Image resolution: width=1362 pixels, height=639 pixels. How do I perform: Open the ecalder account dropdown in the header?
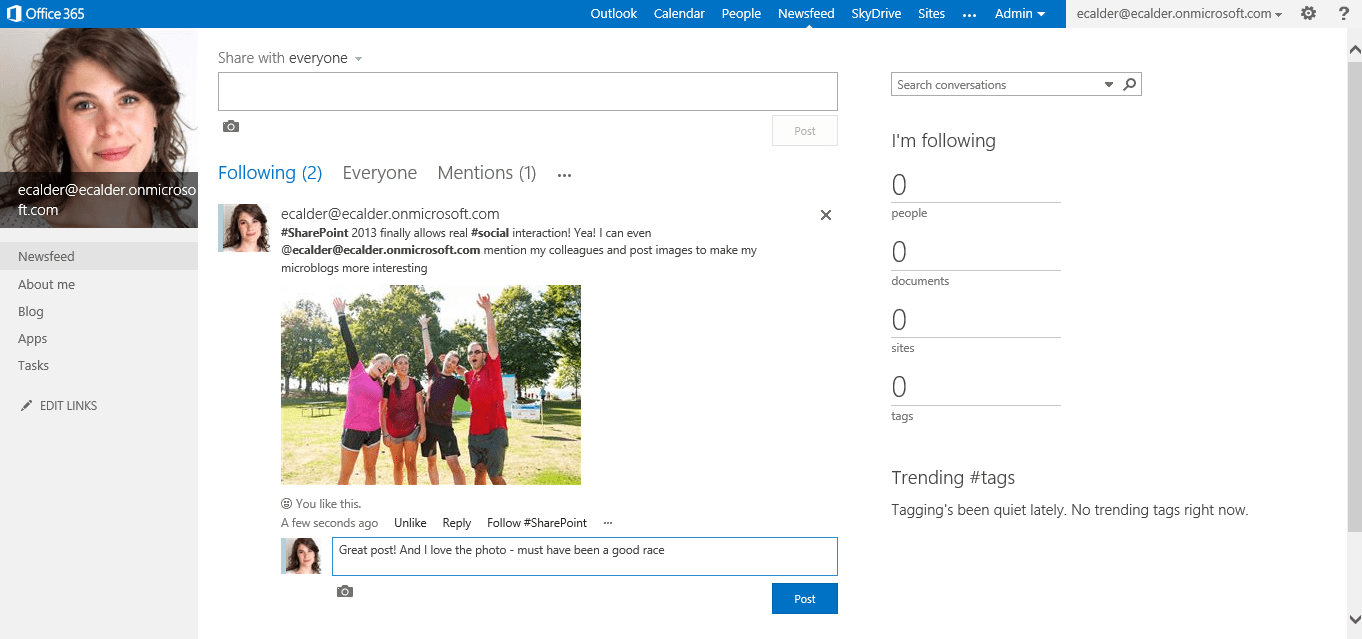1180,14
